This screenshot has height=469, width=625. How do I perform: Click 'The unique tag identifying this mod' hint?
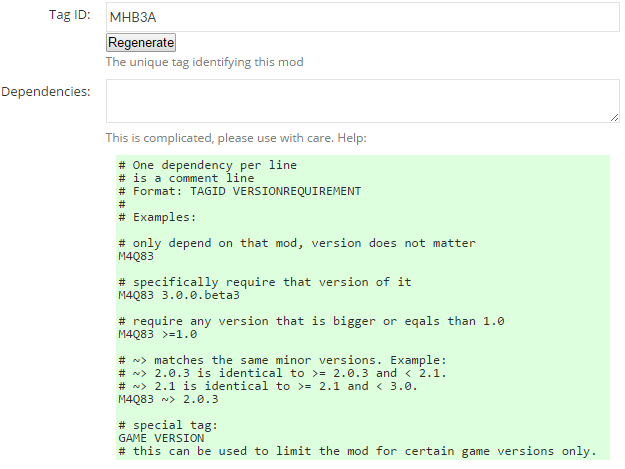coord(204,62)
